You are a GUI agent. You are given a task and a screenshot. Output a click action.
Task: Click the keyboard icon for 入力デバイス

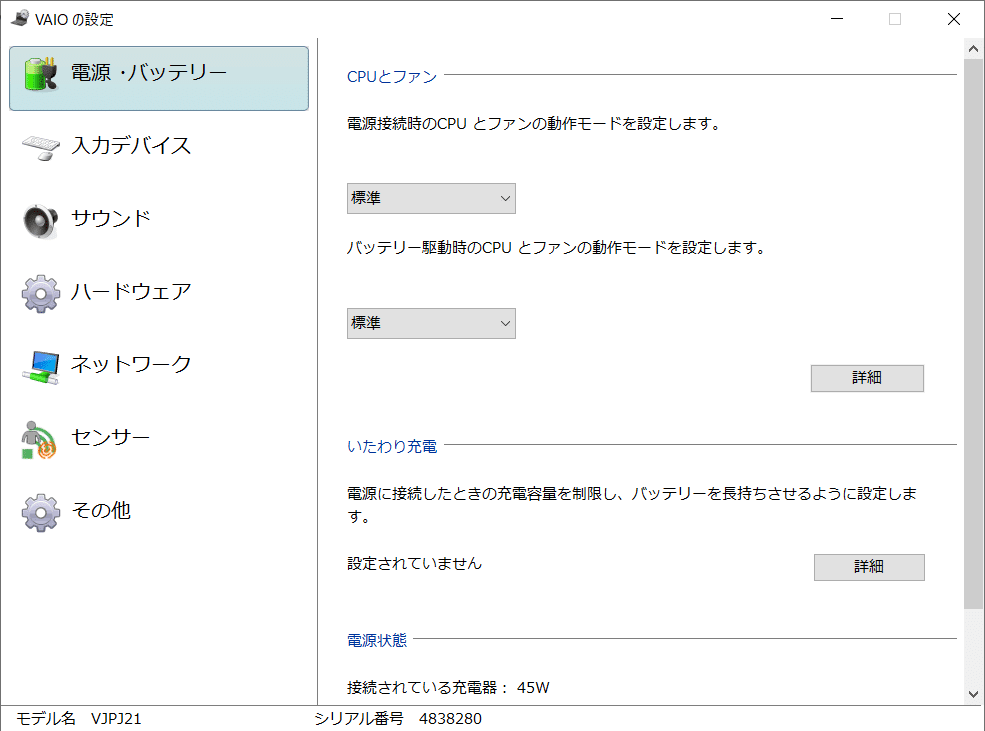[41, 148]
